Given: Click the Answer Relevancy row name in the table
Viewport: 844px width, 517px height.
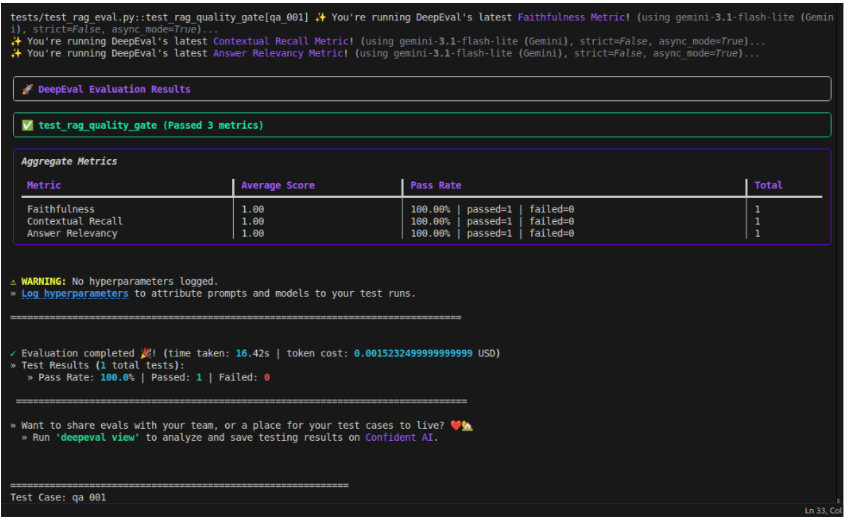Looking at the screenshot, I should [x=72, y=233].
